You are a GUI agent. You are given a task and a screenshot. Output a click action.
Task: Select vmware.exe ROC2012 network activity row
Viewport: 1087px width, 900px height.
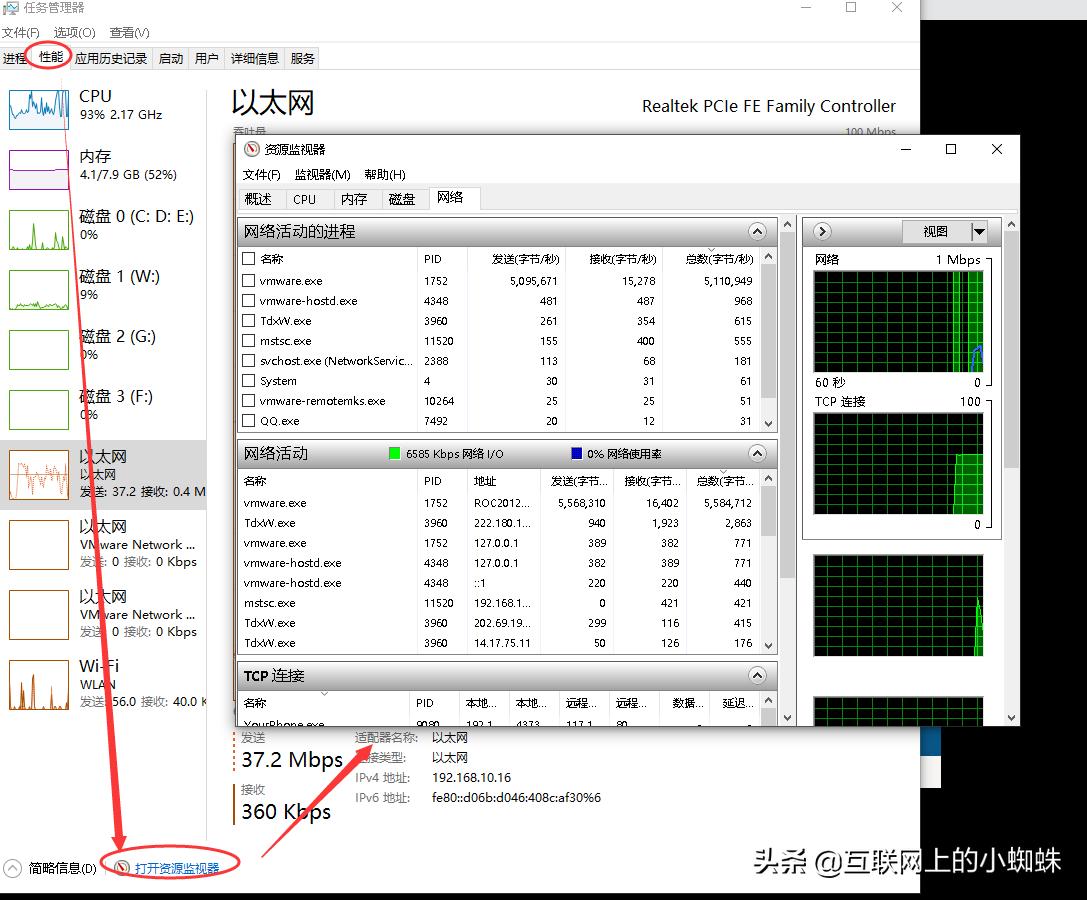pos(499,503)
